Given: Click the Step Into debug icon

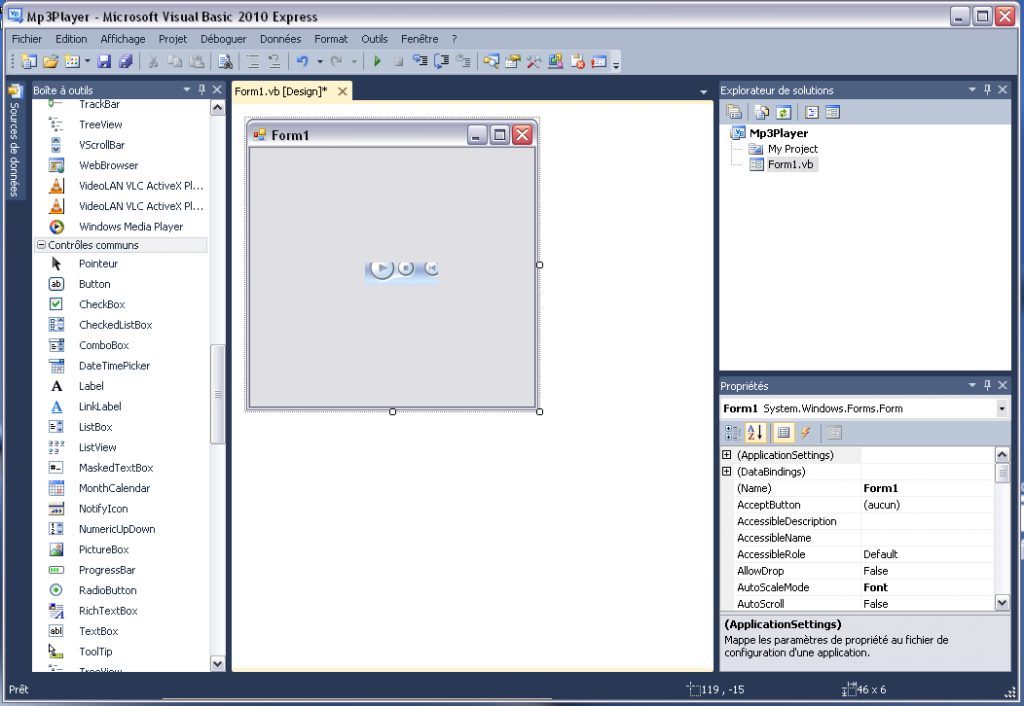Looking at the screenshot, I should [420, 61].
